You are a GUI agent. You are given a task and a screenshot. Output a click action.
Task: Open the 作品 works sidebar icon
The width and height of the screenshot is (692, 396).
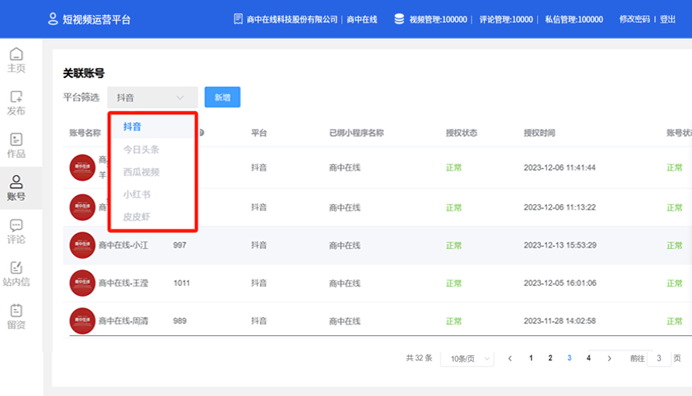pos(16,146)
